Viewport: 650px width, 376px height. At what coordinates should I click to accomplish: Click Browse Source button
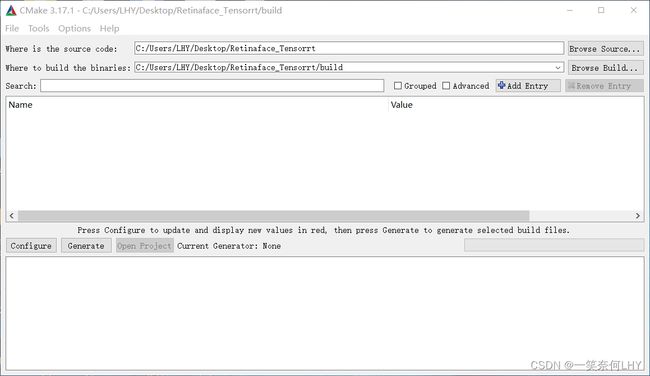coord(605,49)
